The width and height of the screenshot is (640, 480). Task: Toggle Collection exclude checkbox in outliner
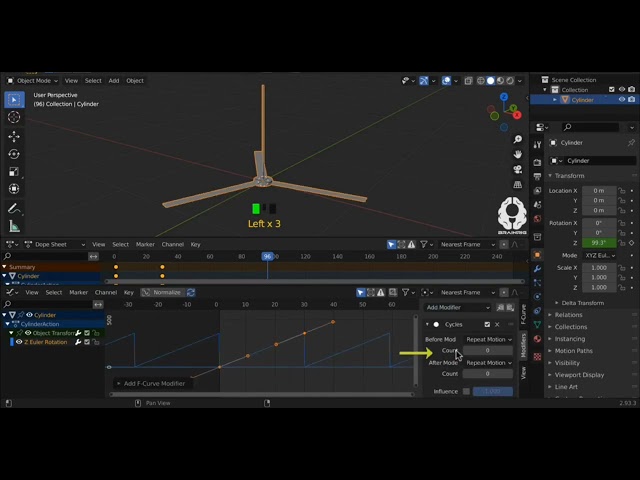coord(611,89)
